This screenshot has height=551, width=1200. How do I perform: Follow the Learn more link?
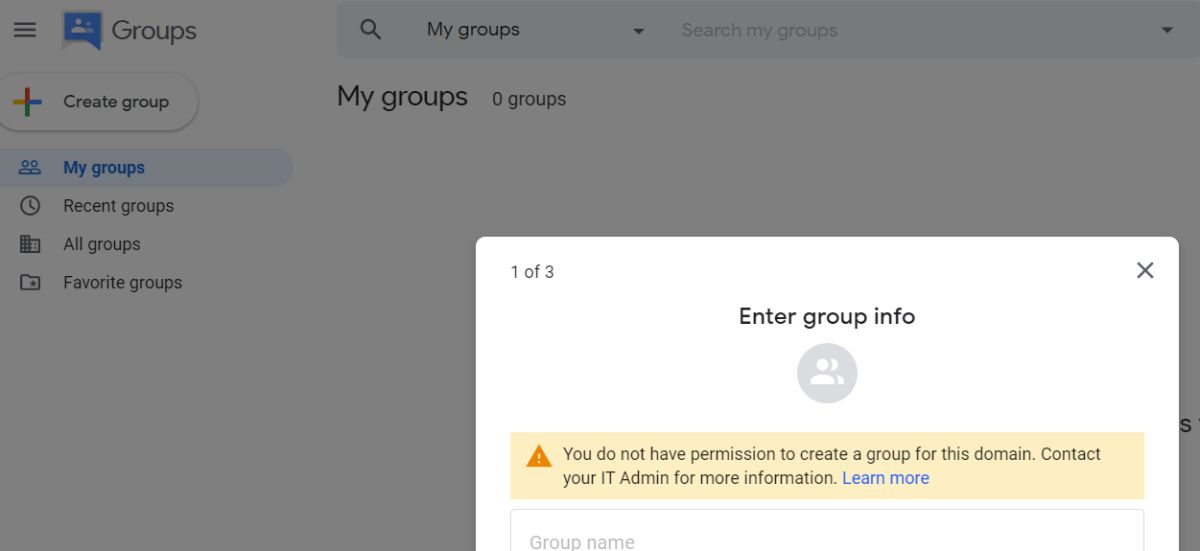click(885, 478)
